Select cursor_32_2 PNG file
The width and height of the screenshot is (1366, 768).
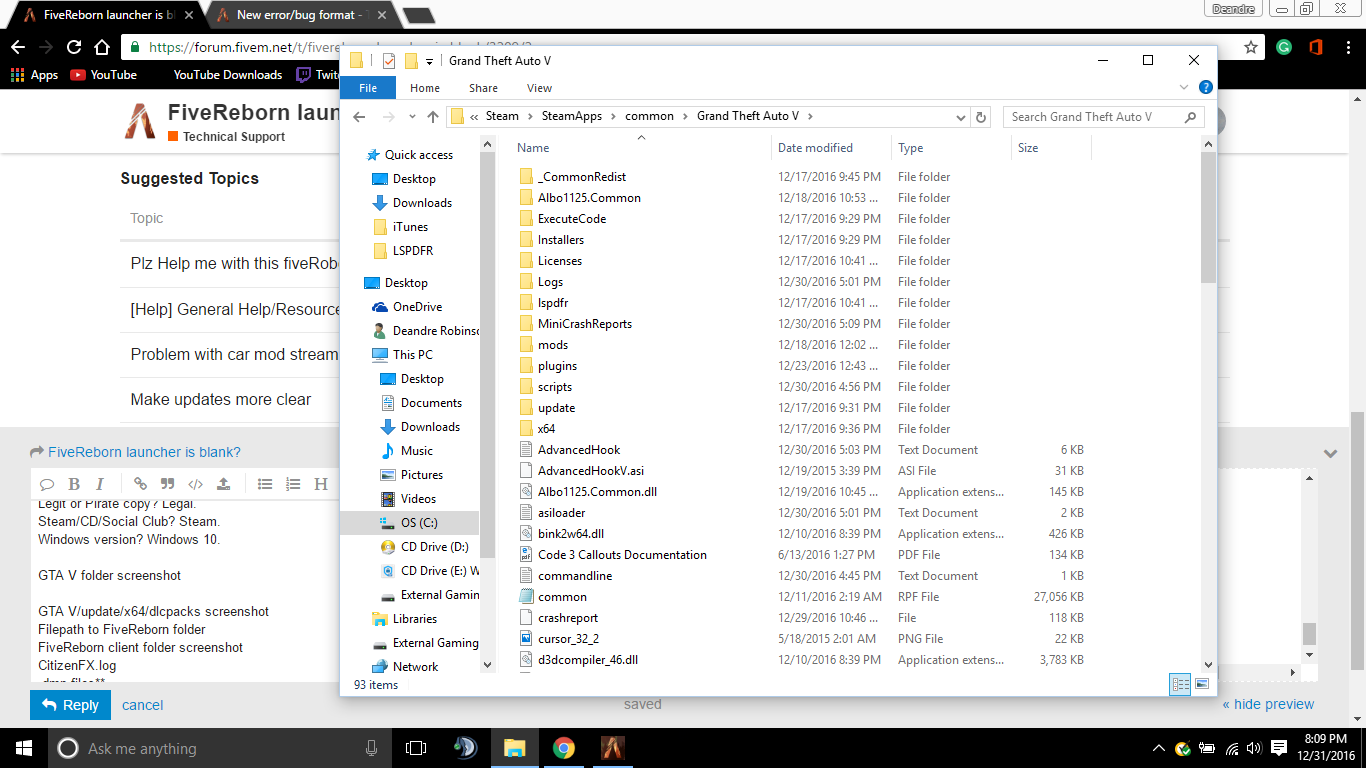coord(568,639)
